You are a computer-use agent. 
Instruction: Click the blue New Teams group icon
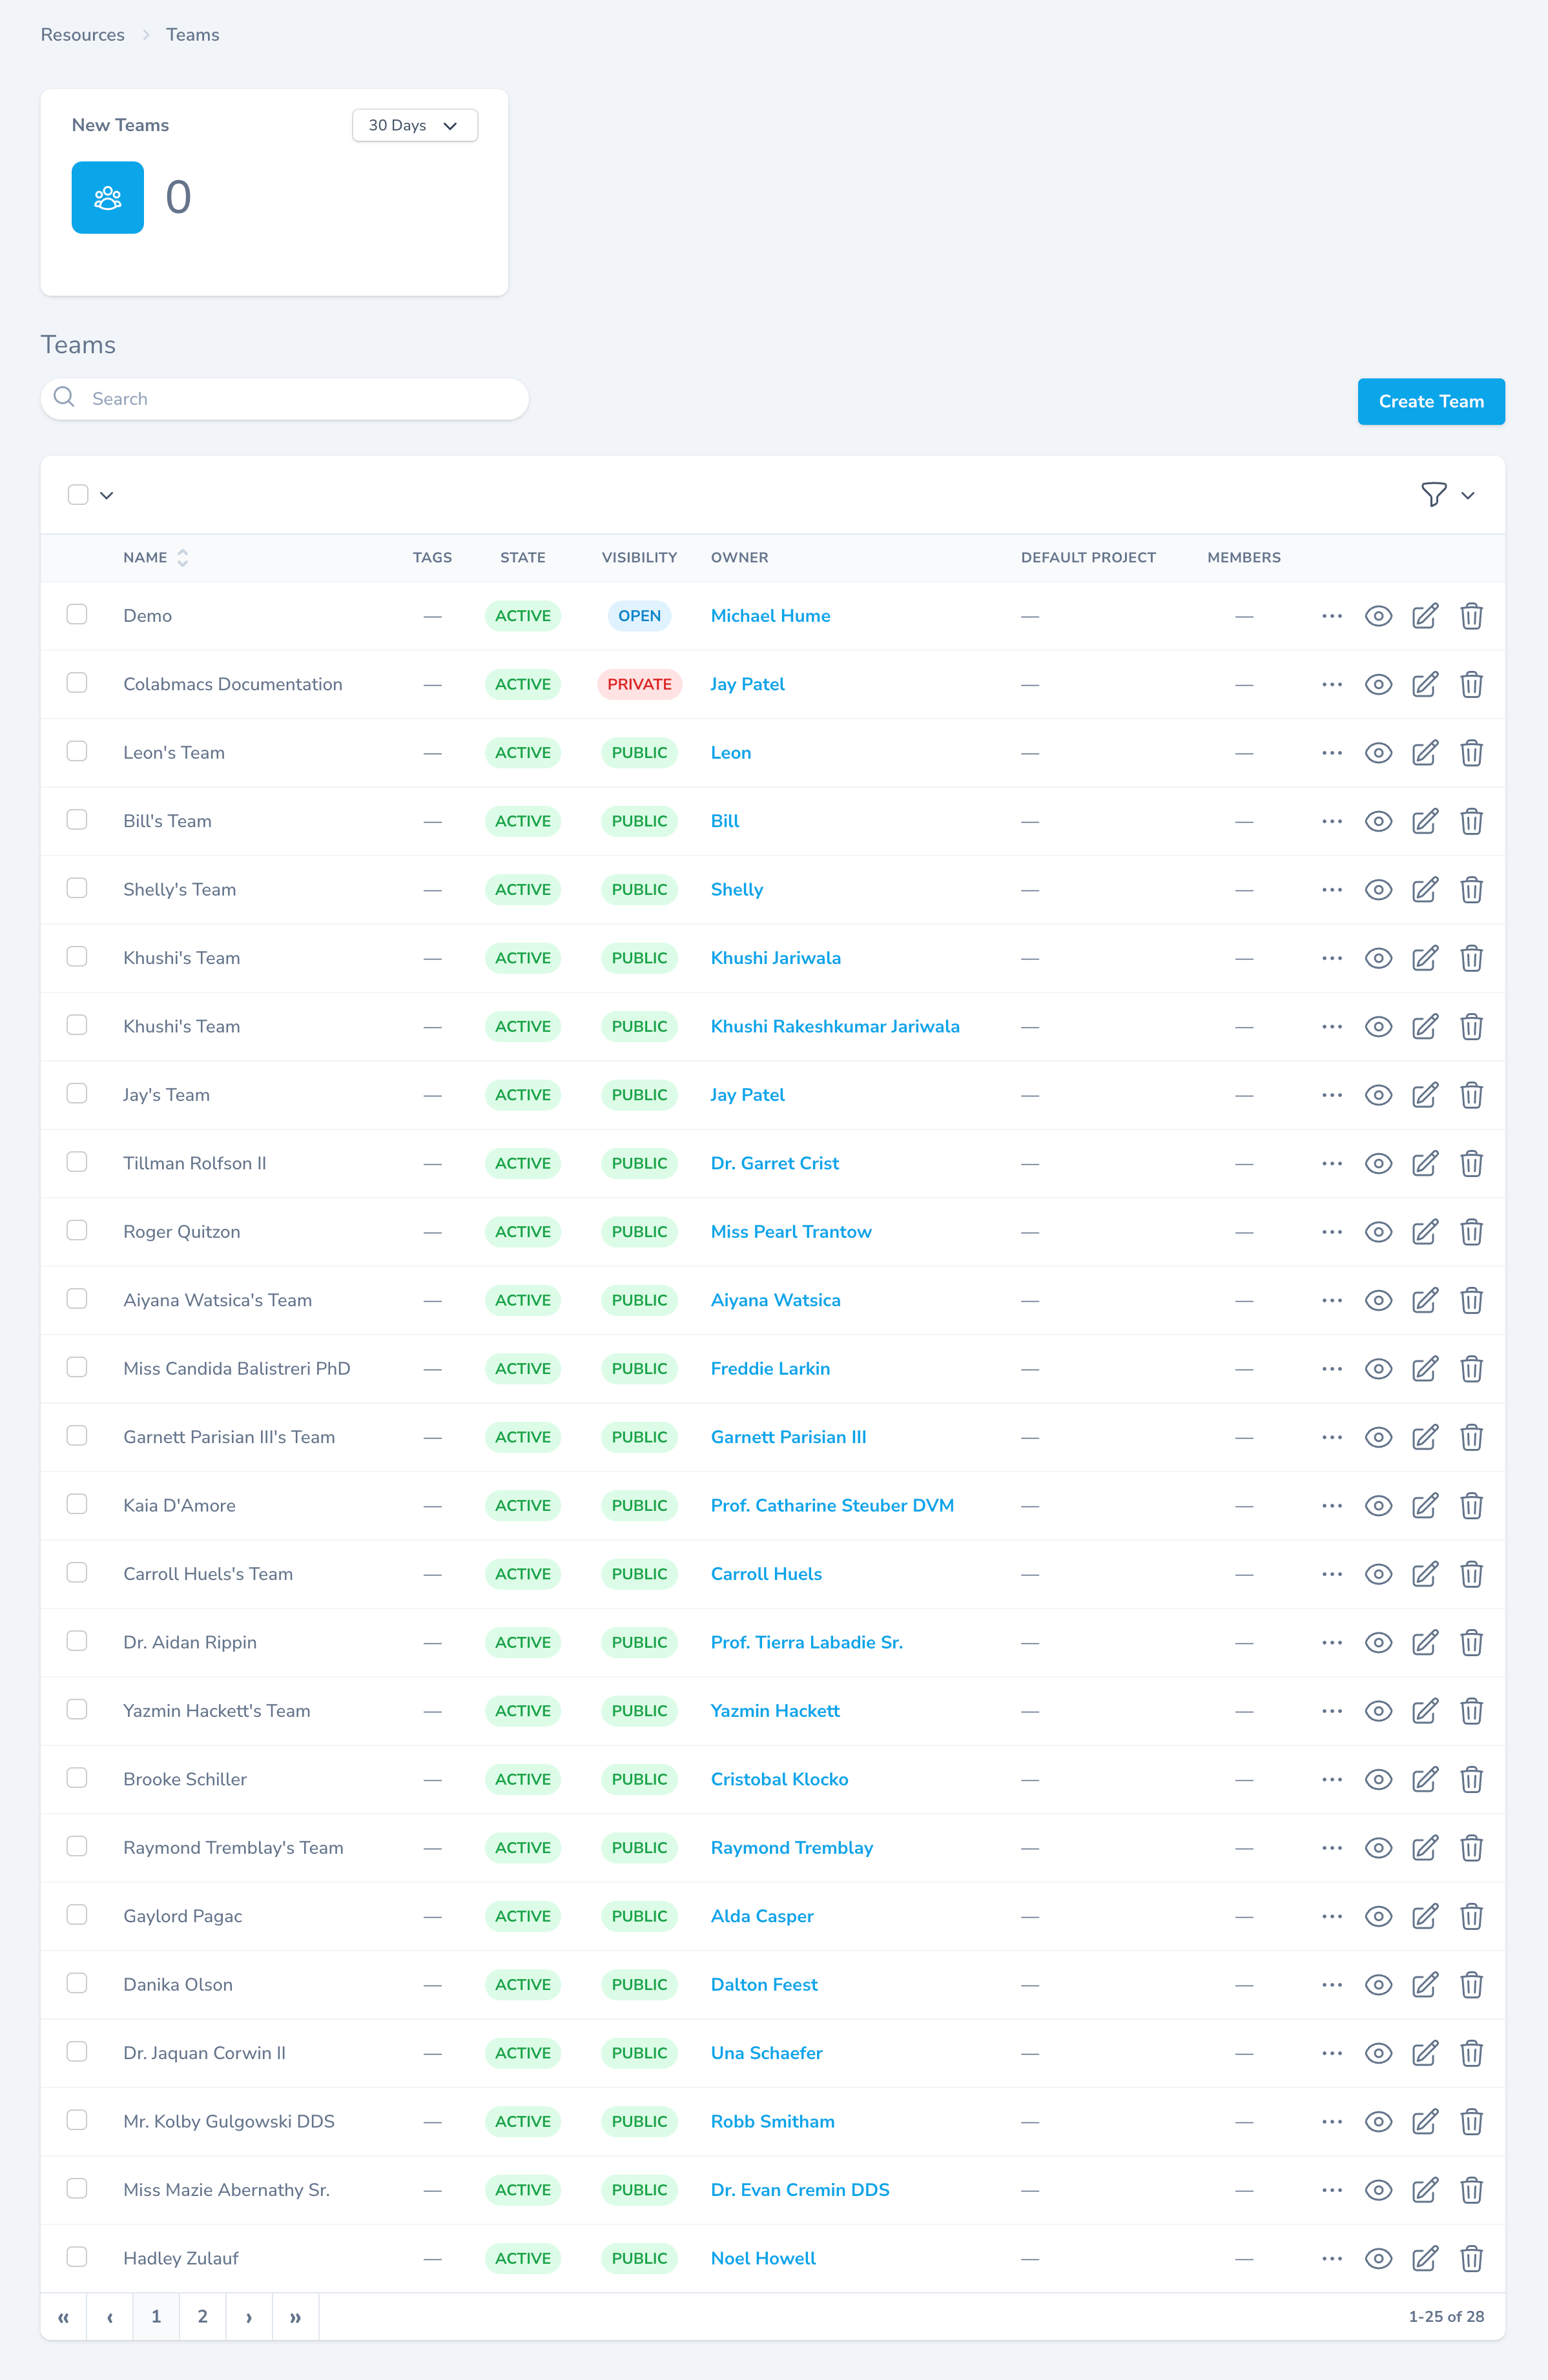pyautogui.click(x=108, y=198)
